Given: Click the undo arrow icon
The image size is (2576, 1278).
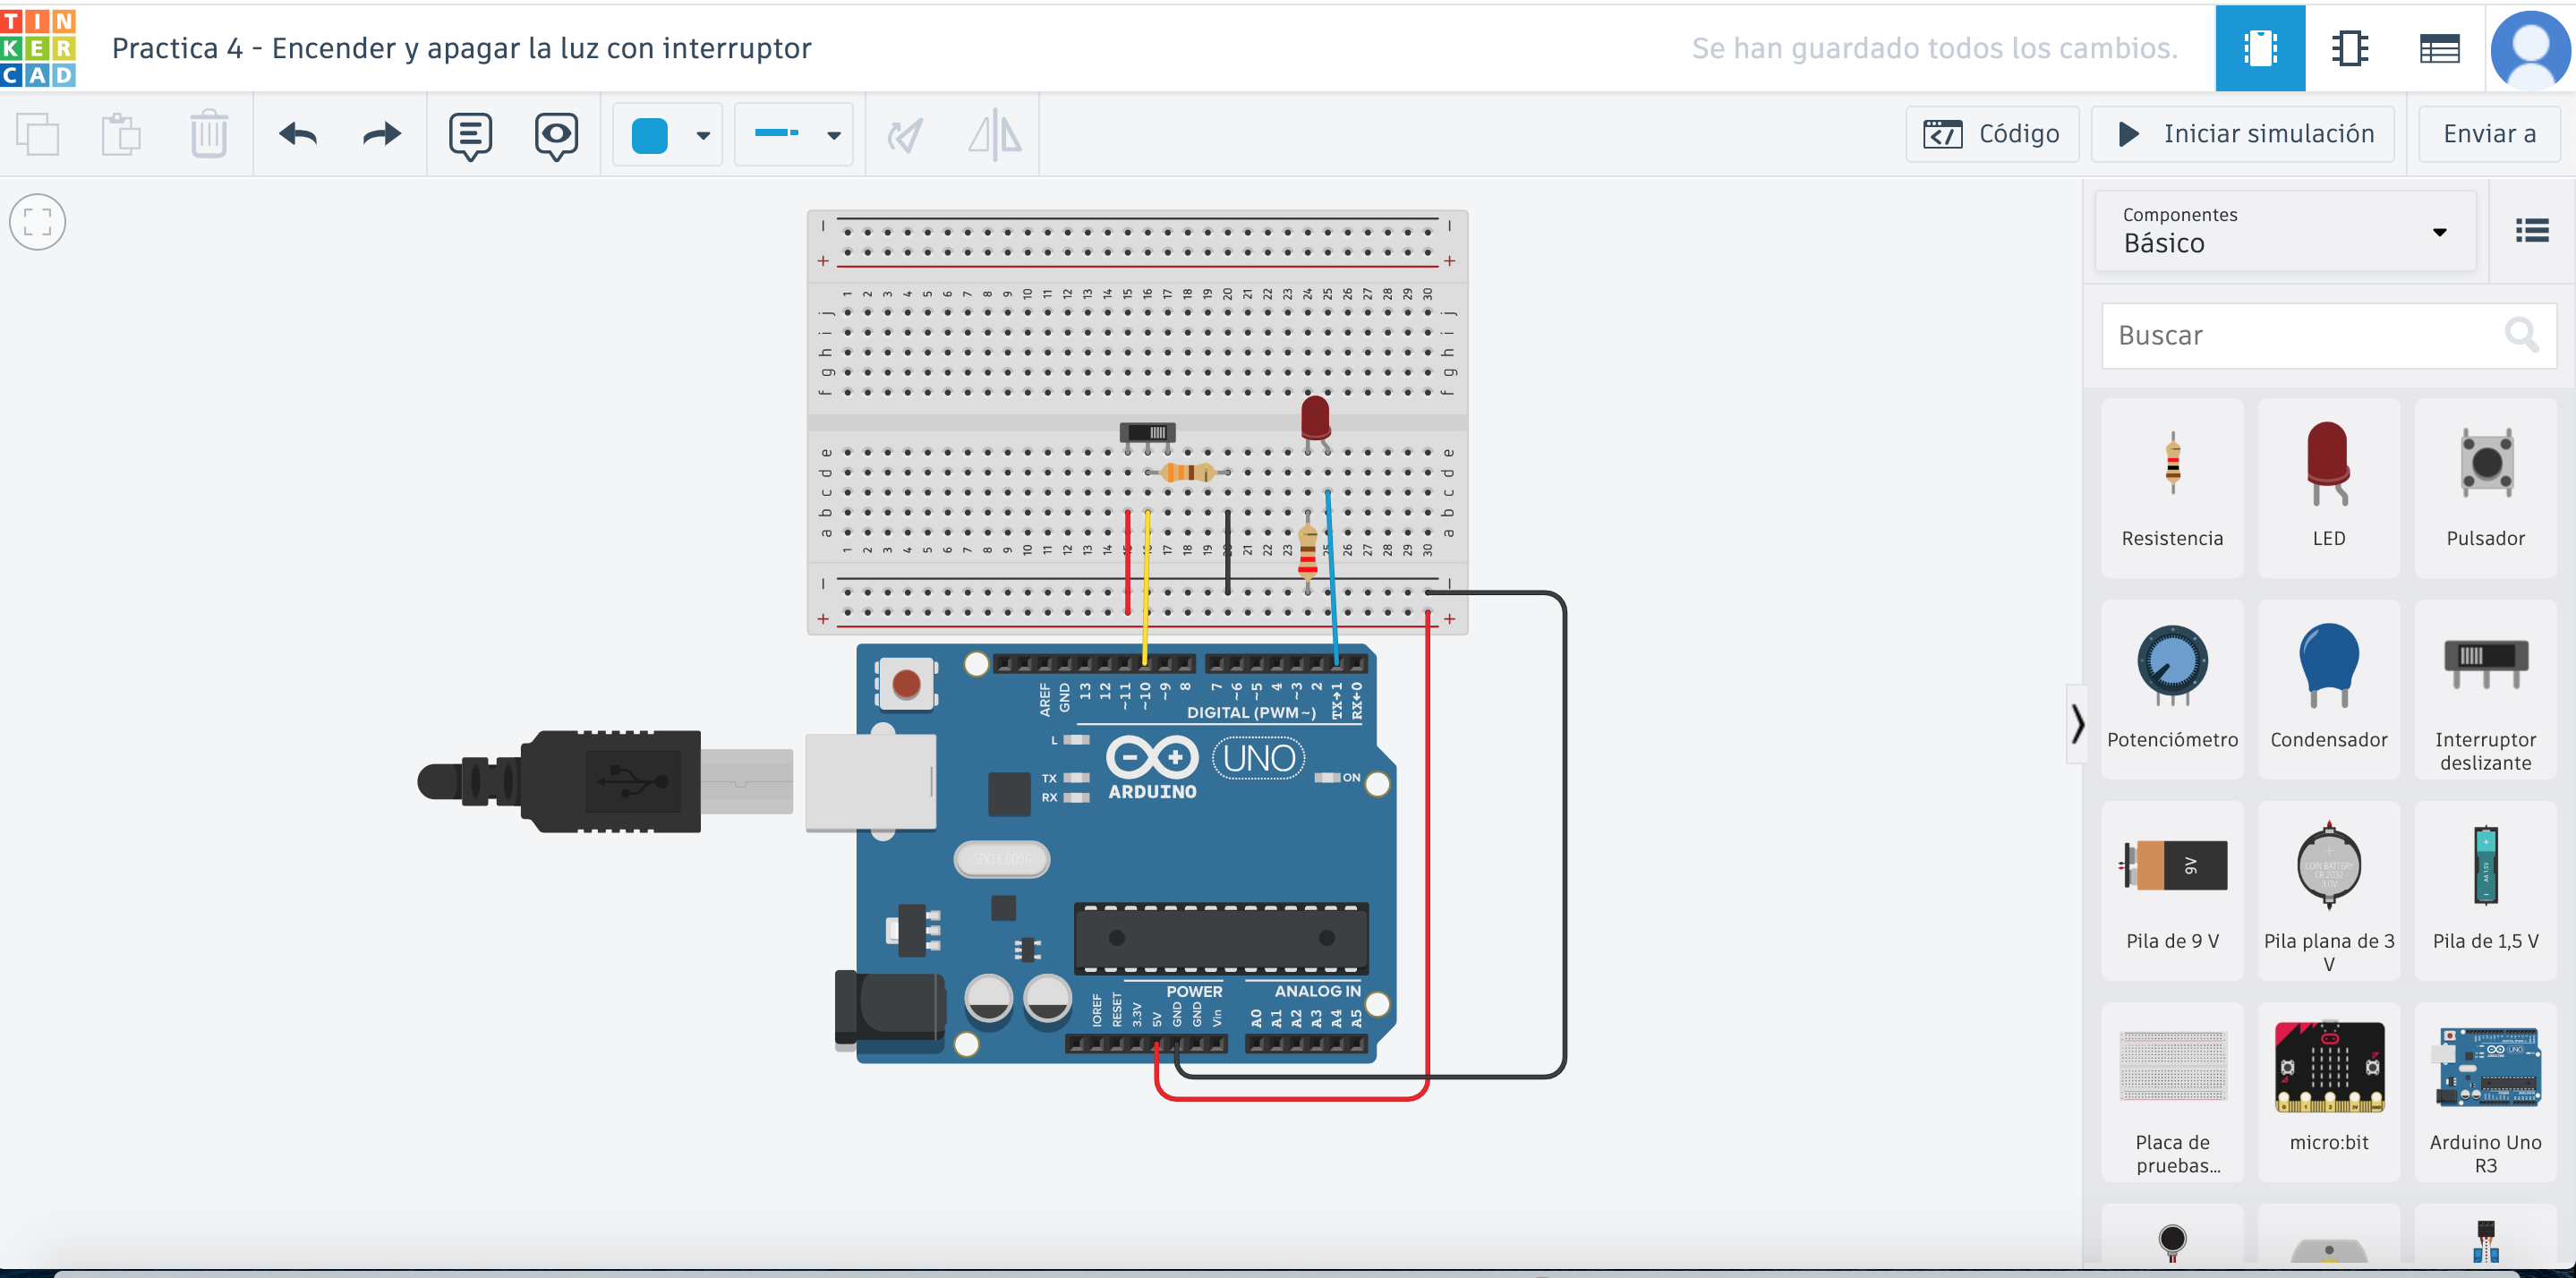Looking at the screenshot, I should (297, 134).
